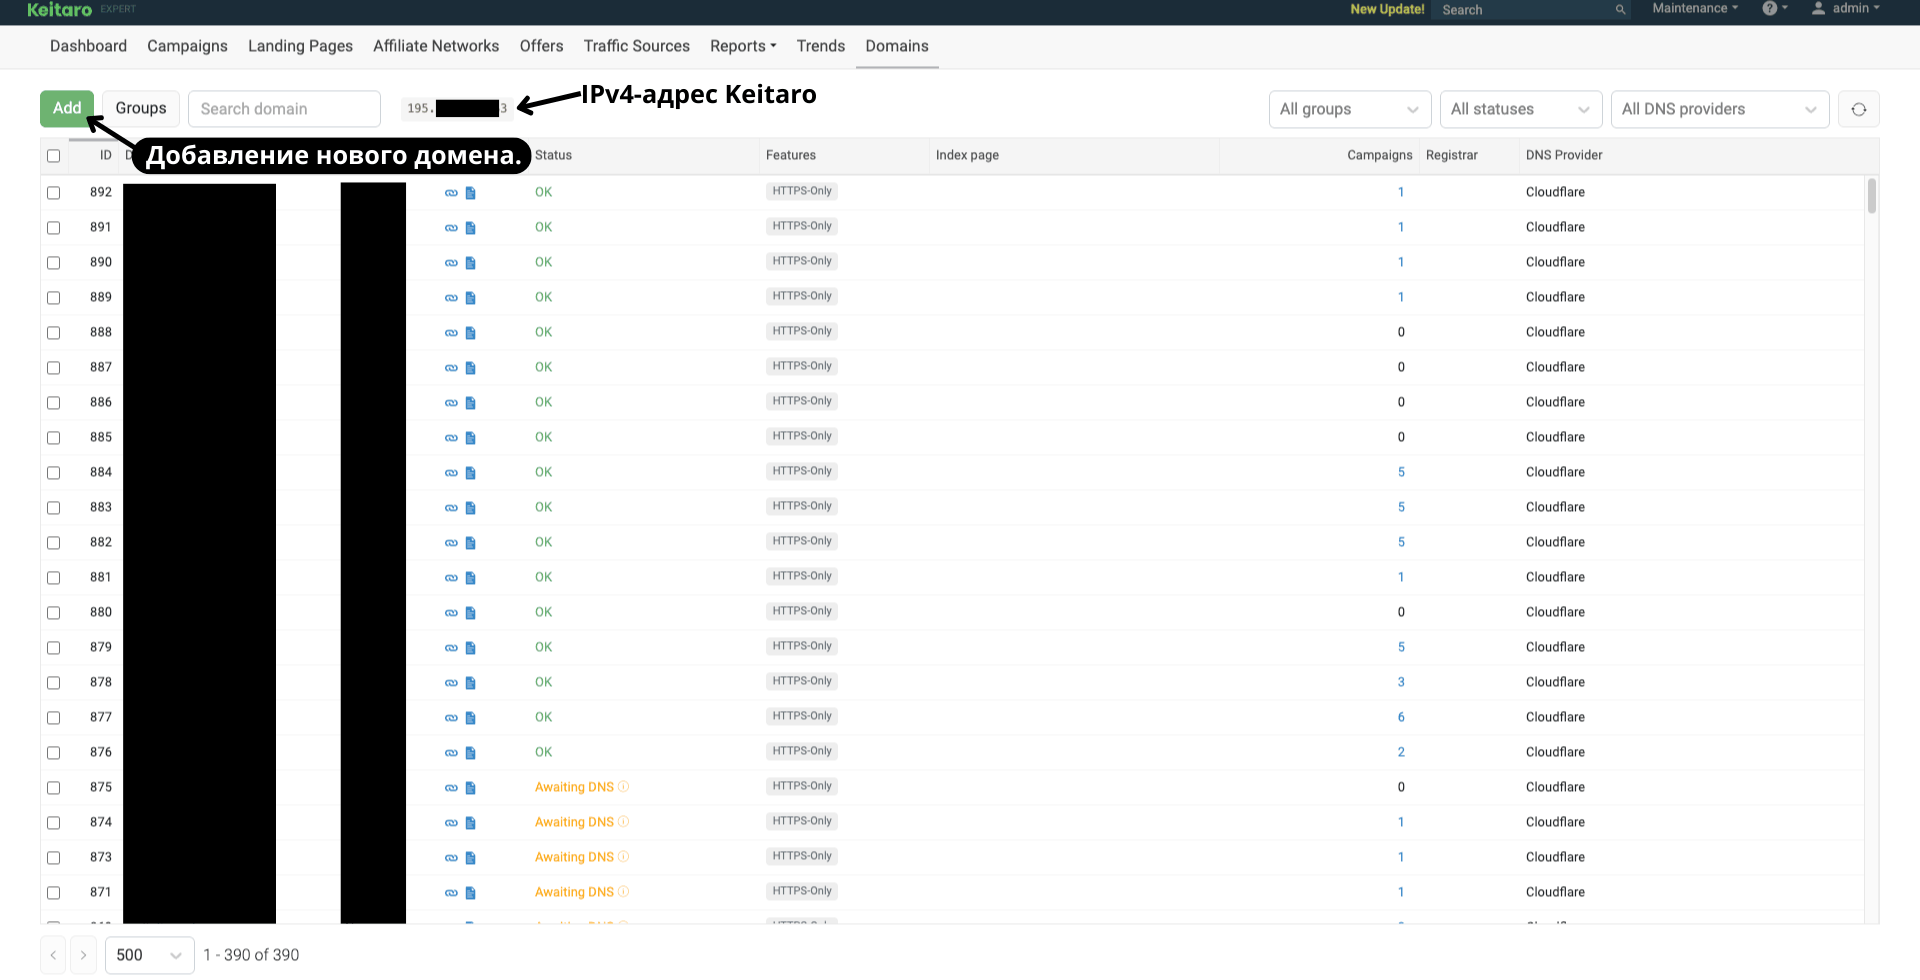The height and width of the screenshot is (980, 1920).
Task: Open link icon for domain 892
Action: click(x=451, y=193)
